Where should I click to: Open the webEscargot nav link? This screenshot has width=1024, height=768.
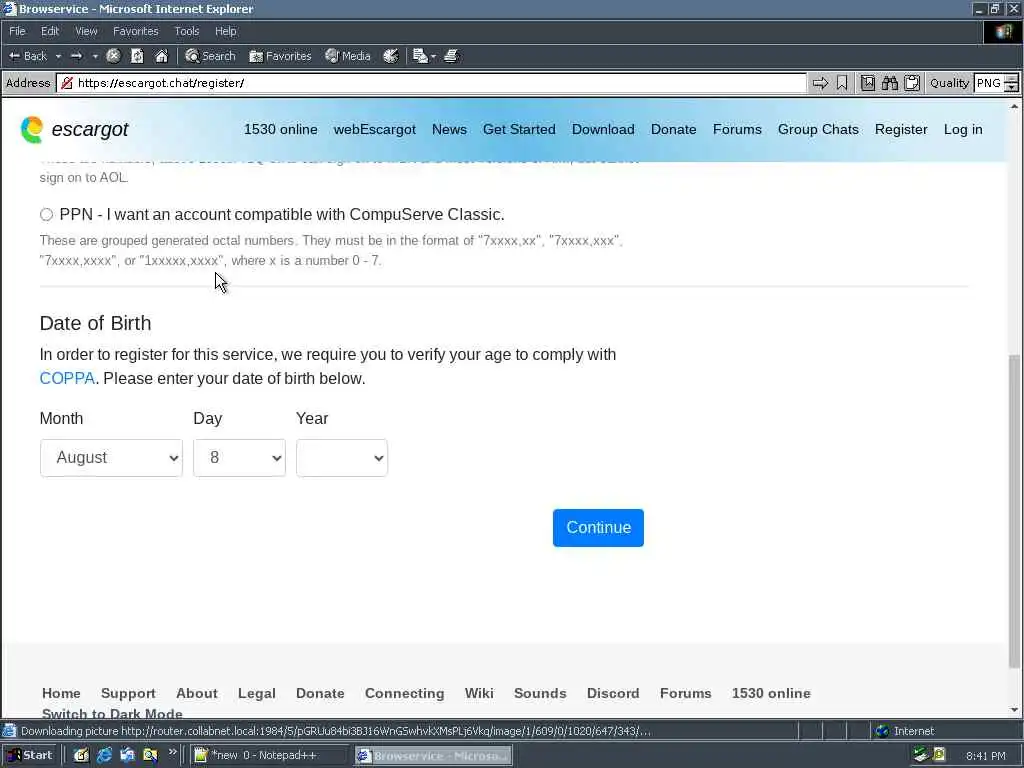pyautogui.click(x=375, y=129)
